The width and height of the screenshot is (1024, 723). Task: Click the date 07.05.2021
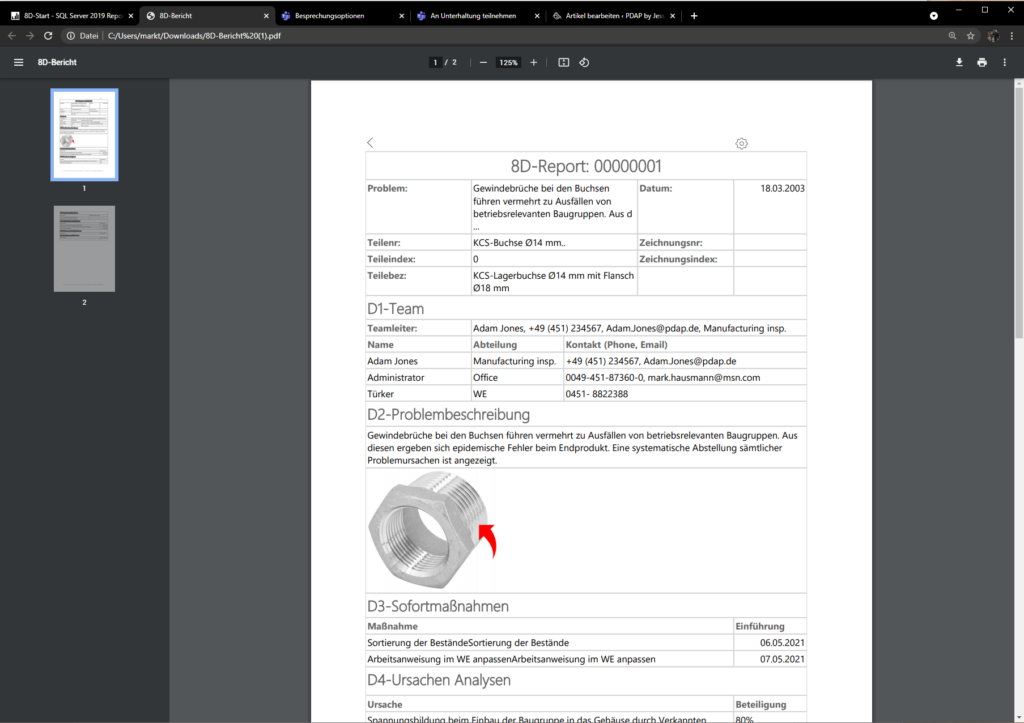pyautogui.click(x=782, y=659)
